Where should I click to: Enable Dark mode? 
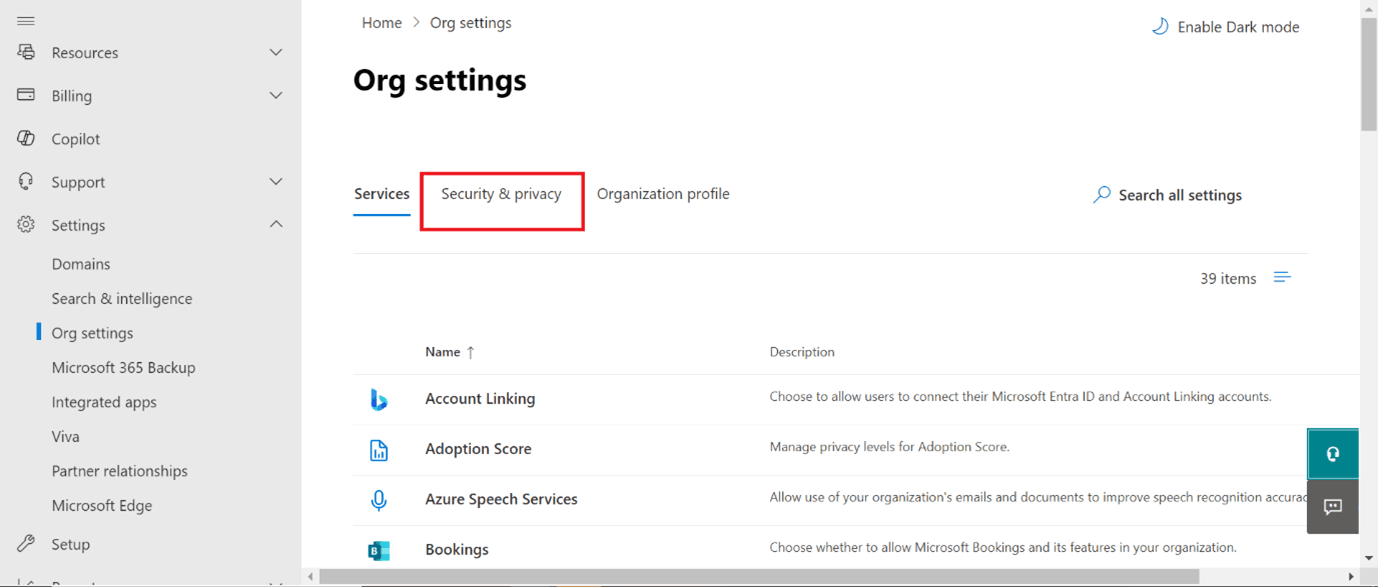pyautogui.click(x=1225, y=26)
